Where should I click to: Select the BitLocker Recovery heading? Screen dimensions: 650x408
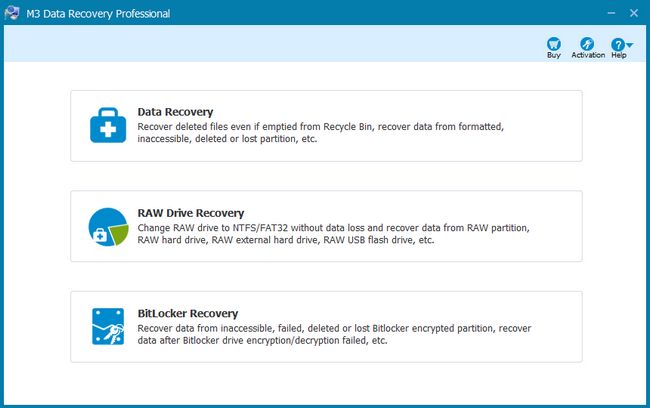tap(187, 313)
